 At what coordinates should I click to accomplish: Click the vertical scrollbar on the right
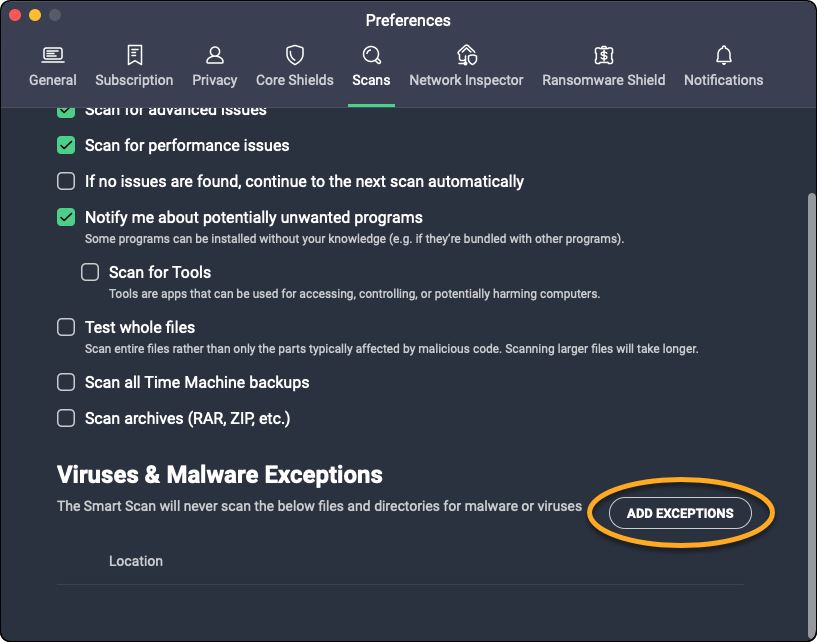[810, 400]
